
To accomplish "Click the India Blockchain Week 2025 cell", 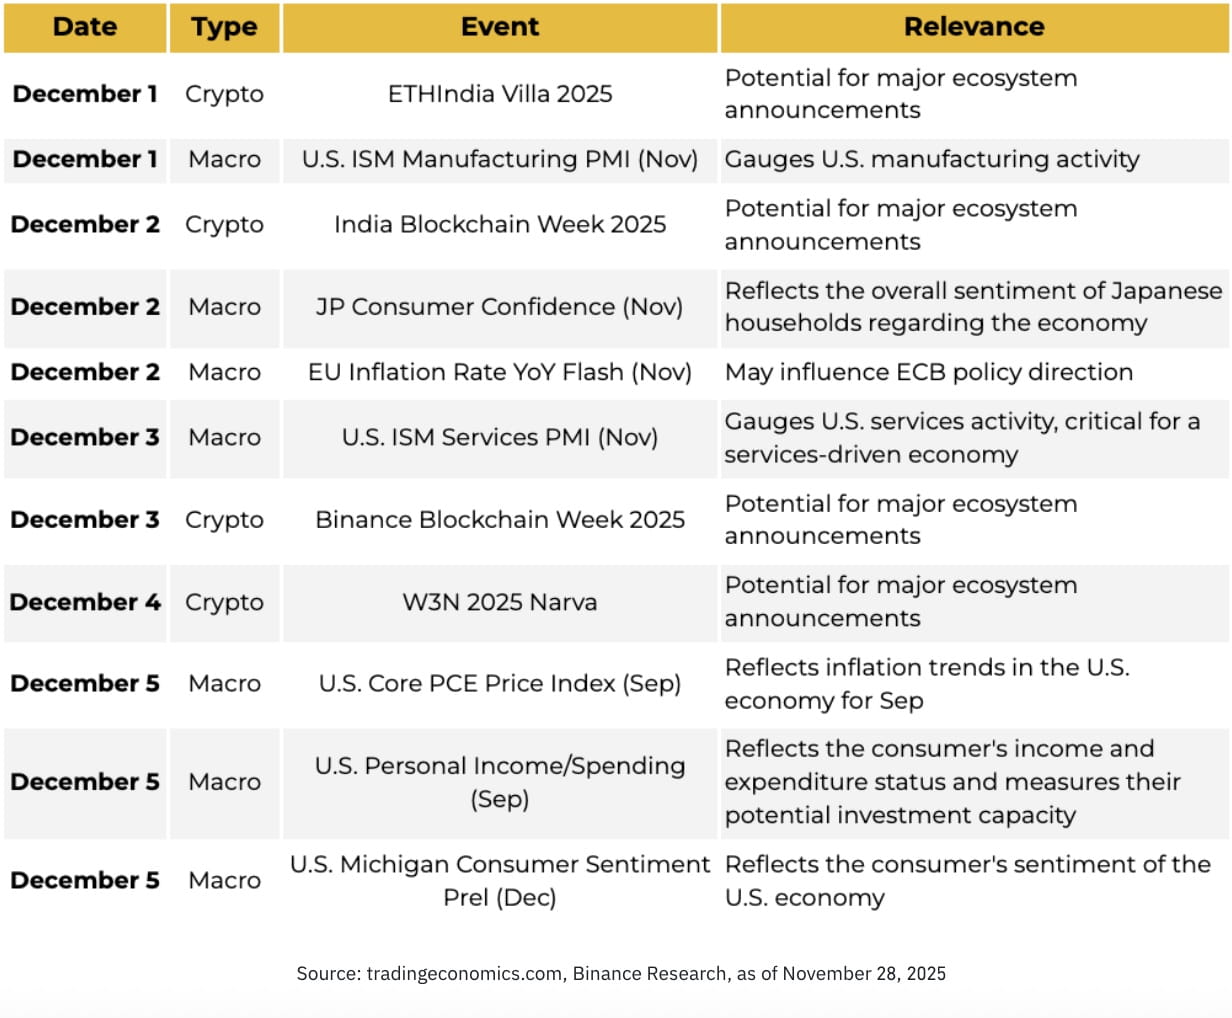I will pyautogui.click(x=499, y=224).
